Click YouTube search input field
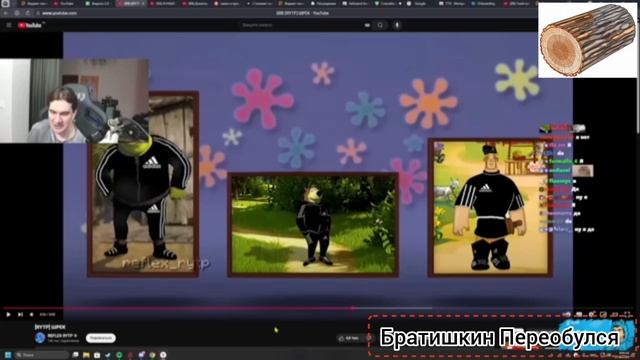 tap(300, 25)
